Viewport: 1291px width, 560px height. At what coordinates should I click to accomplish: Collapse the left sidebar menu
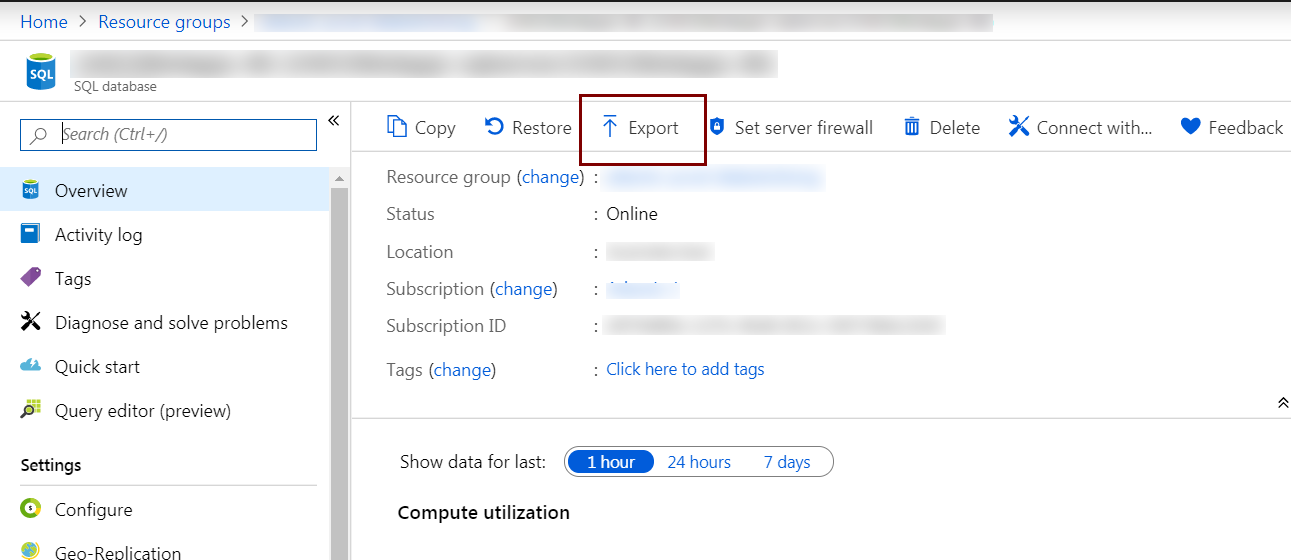(334, 121)
